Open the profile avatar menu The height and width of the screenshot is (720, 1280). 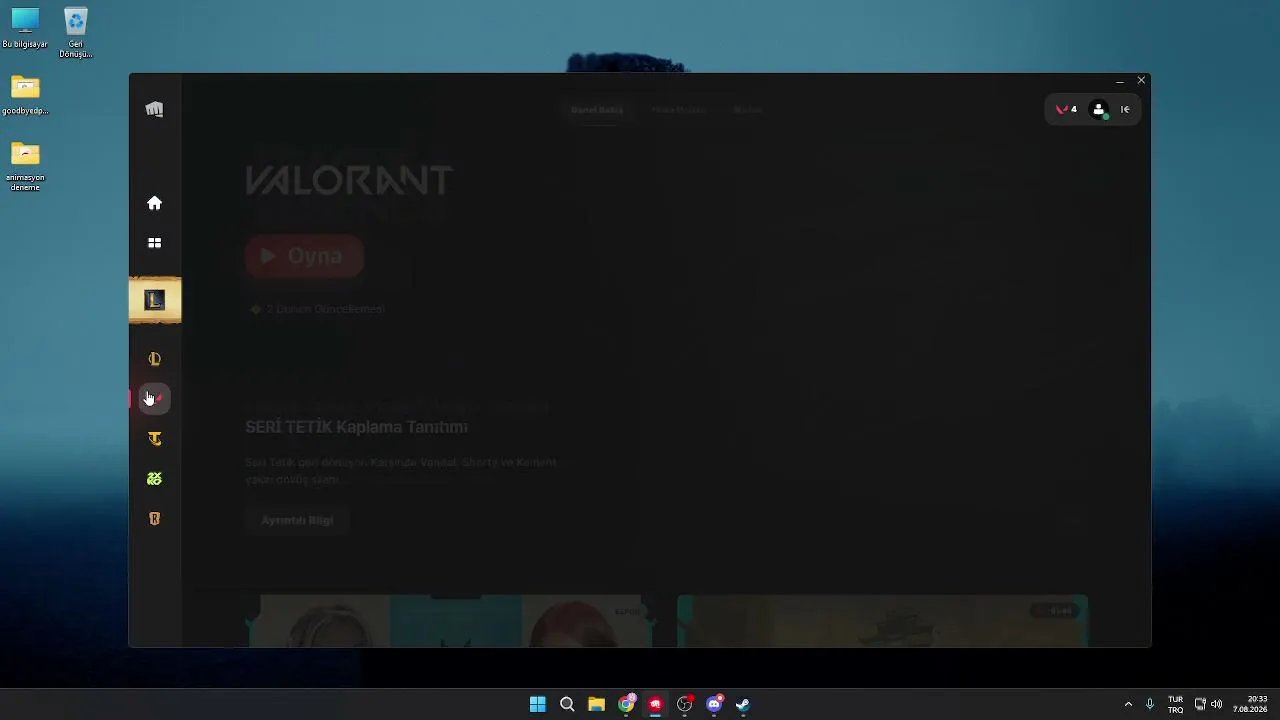pyautogui.click(x=1099, y=109)
